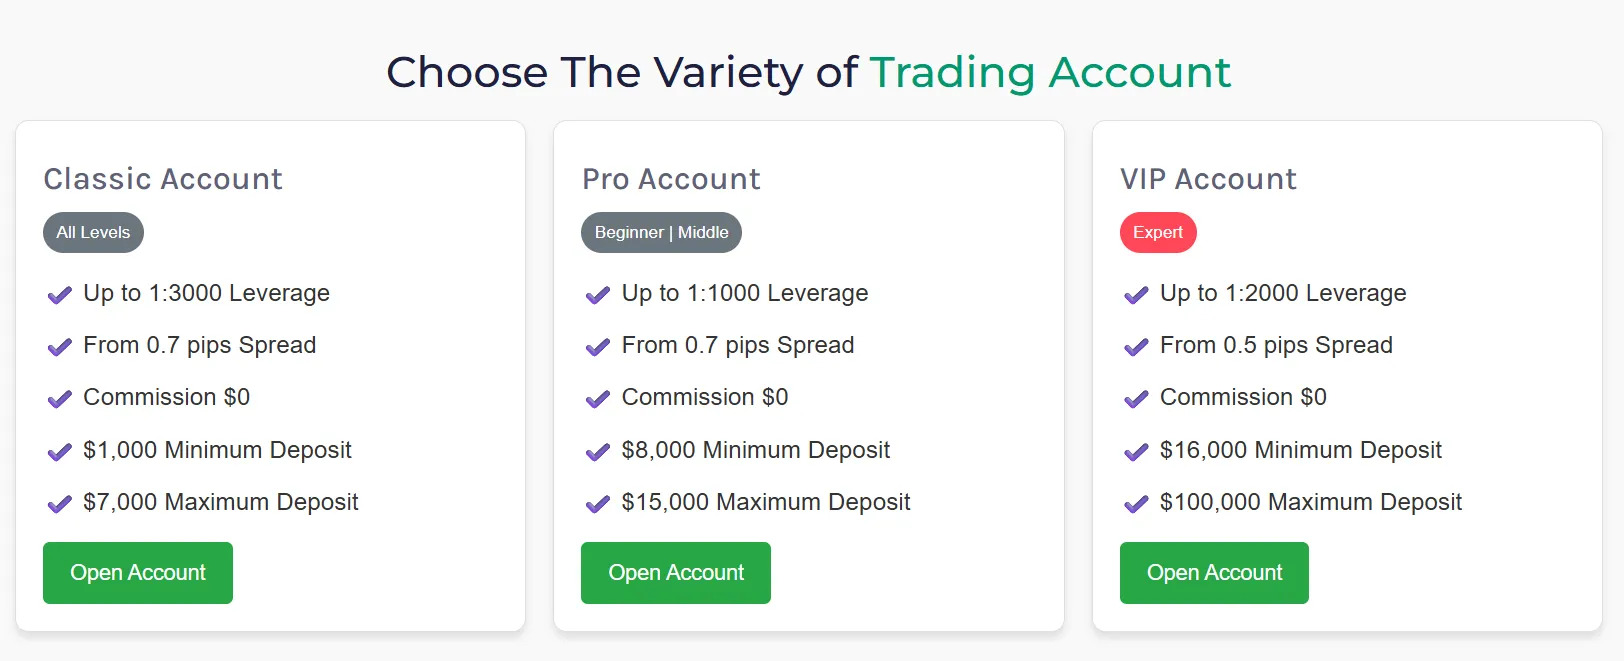
Task: Click checkmark next to $8,000 Minimum Deposit
Action: point(598,452)
